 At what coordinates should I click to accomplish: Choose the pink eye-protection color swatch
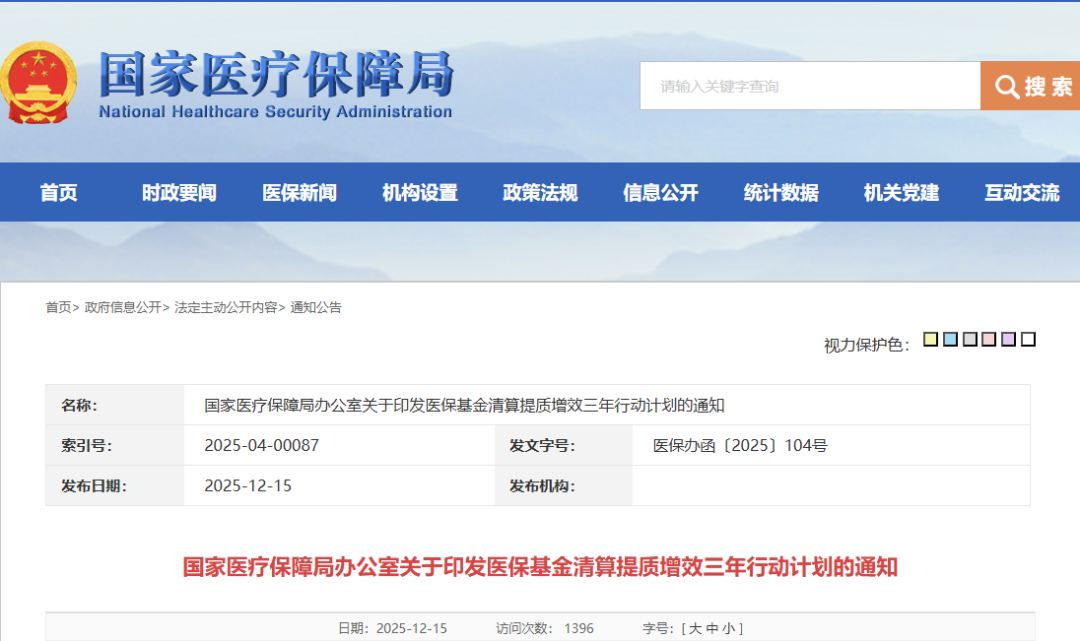pyautogui.click(x=989, y=339)
